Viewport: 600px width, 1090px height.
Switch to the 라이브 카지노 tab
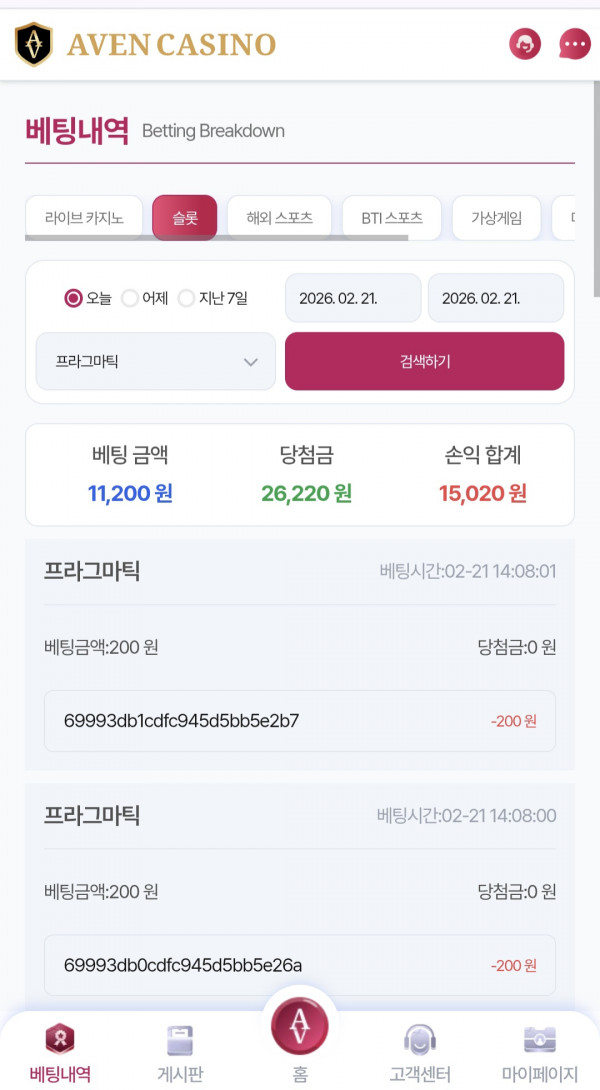[x=83, y=217]
